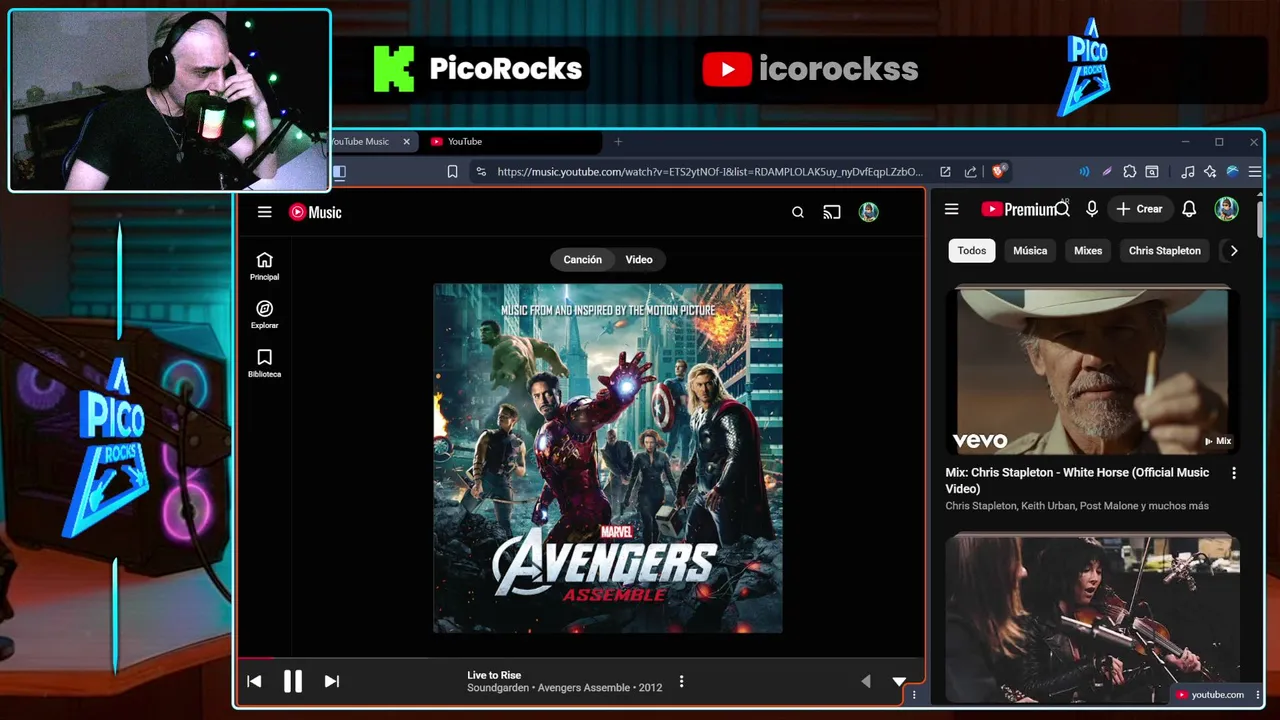Click the YouTube Music logo

[315, 212]
